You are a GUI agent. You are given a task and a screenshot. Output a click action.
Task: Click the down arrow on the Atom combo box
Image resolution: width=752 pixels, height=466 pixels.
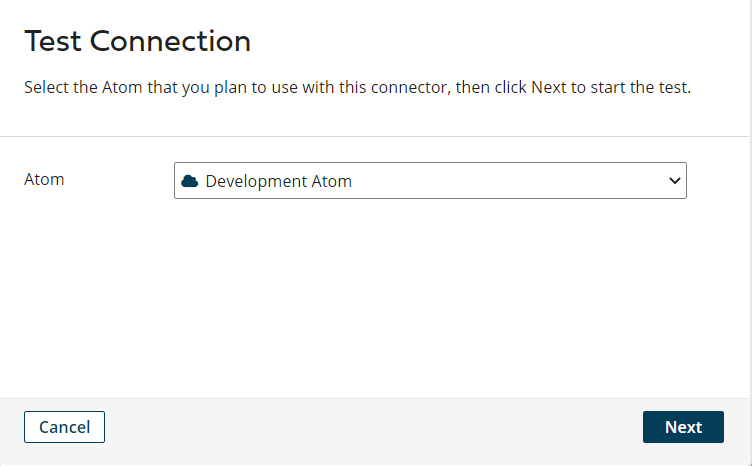pos(674,181)
